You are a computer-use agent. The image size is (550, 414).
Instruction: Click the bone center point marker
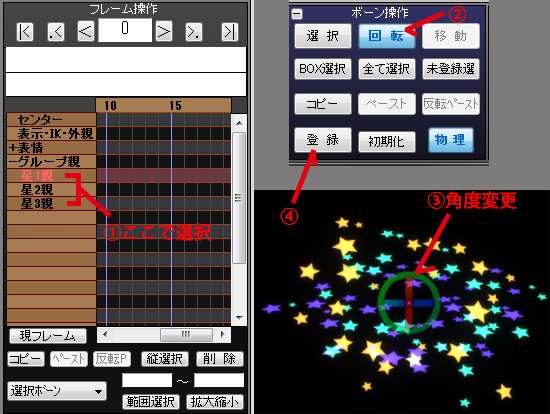[409, 303]
